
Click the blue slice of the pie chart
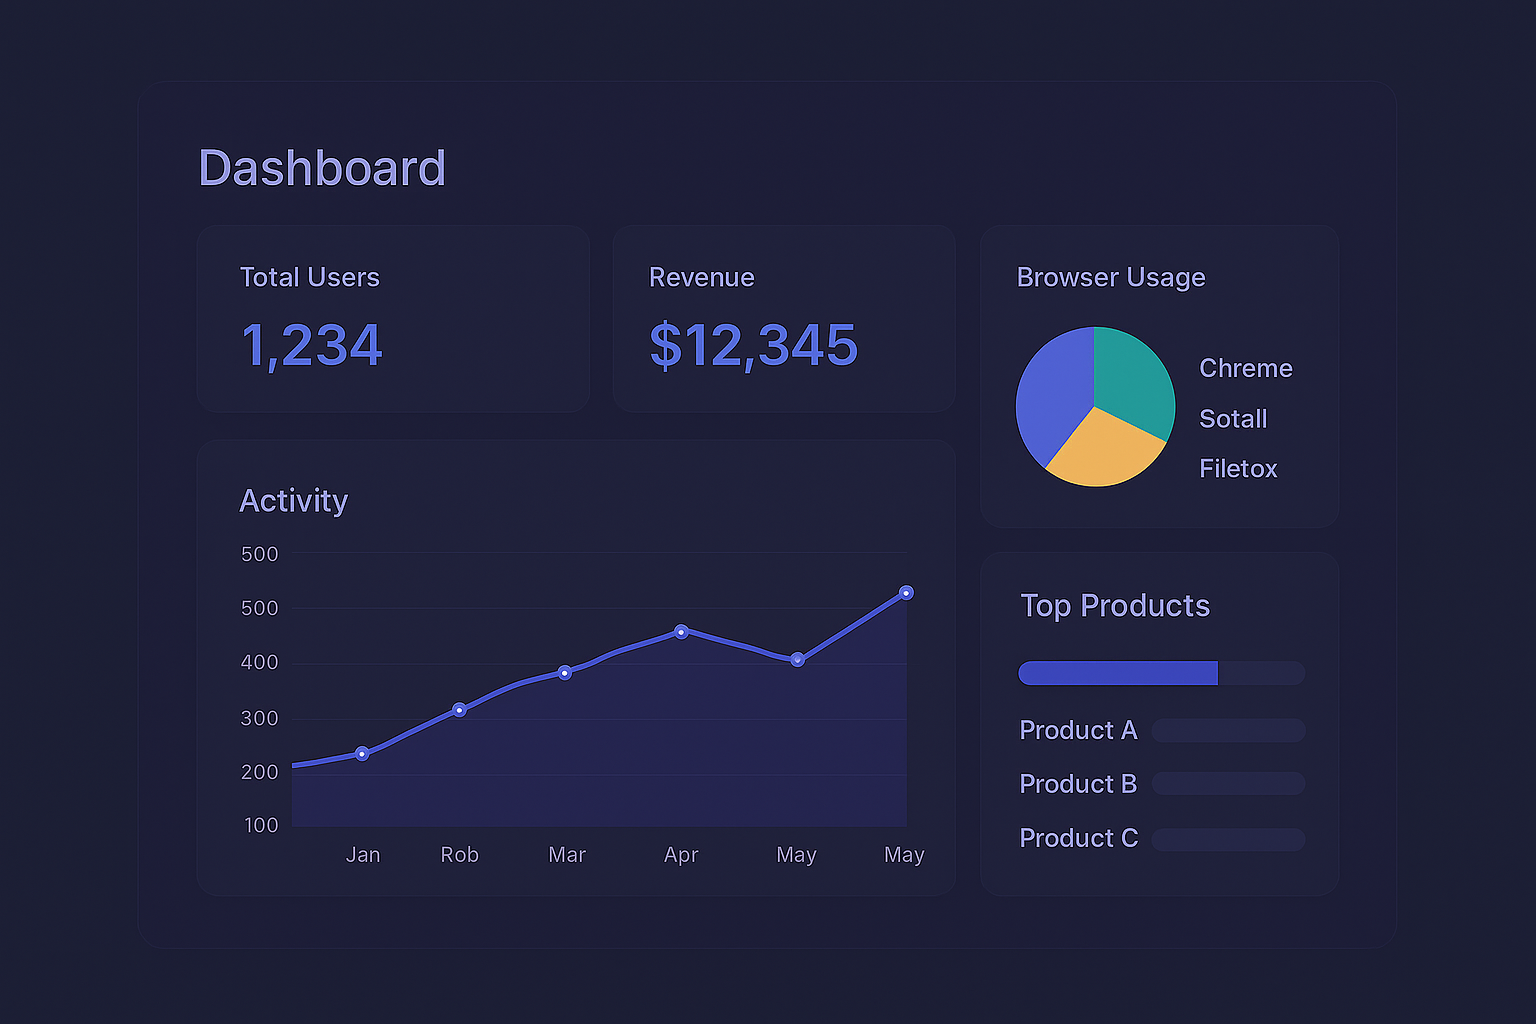(1052, 395)
